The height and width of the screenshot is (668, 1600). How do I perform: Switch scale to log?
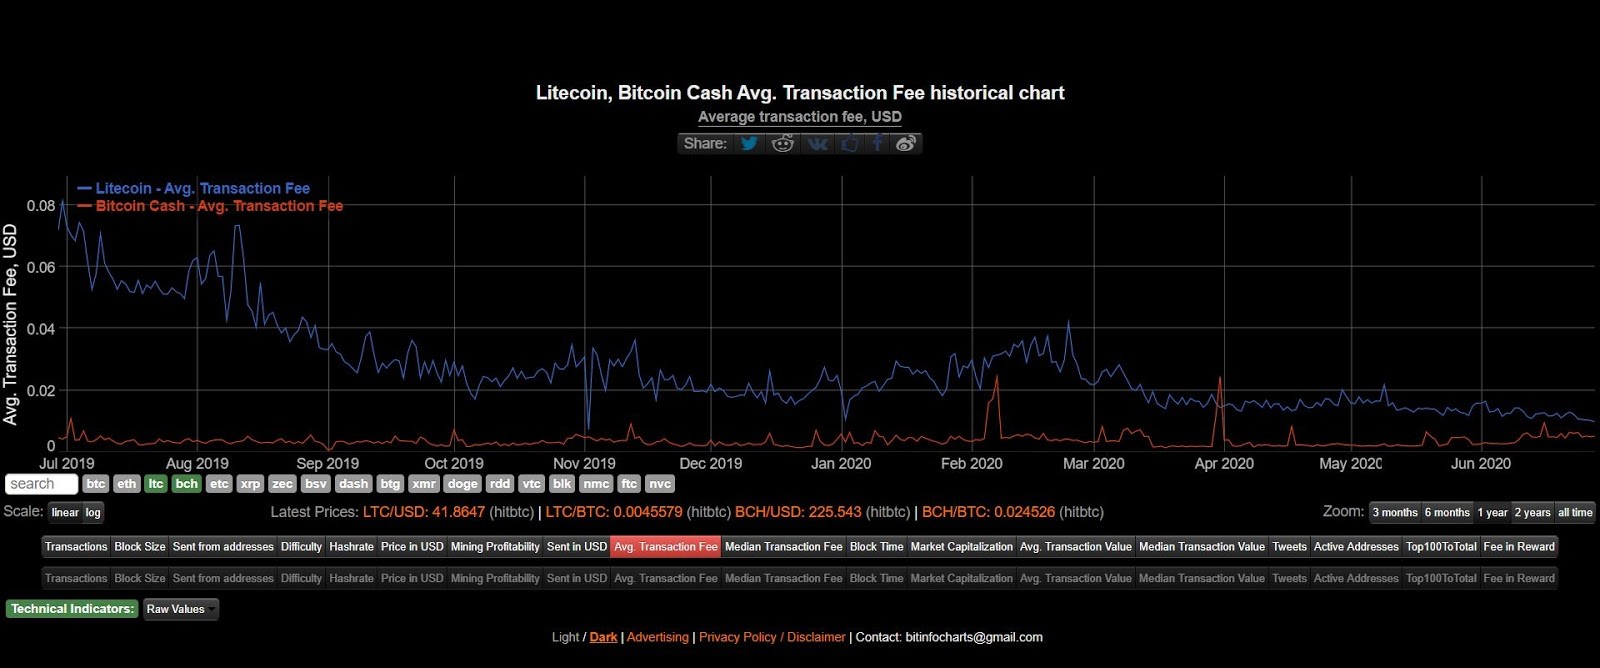tap(93, 512)
